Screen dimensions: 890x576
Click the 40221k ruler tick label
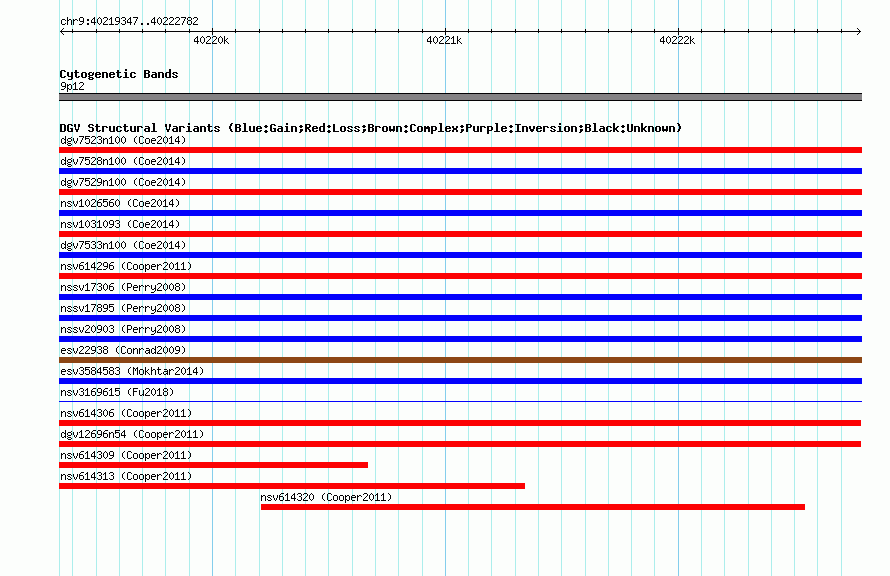pos(444,40)
